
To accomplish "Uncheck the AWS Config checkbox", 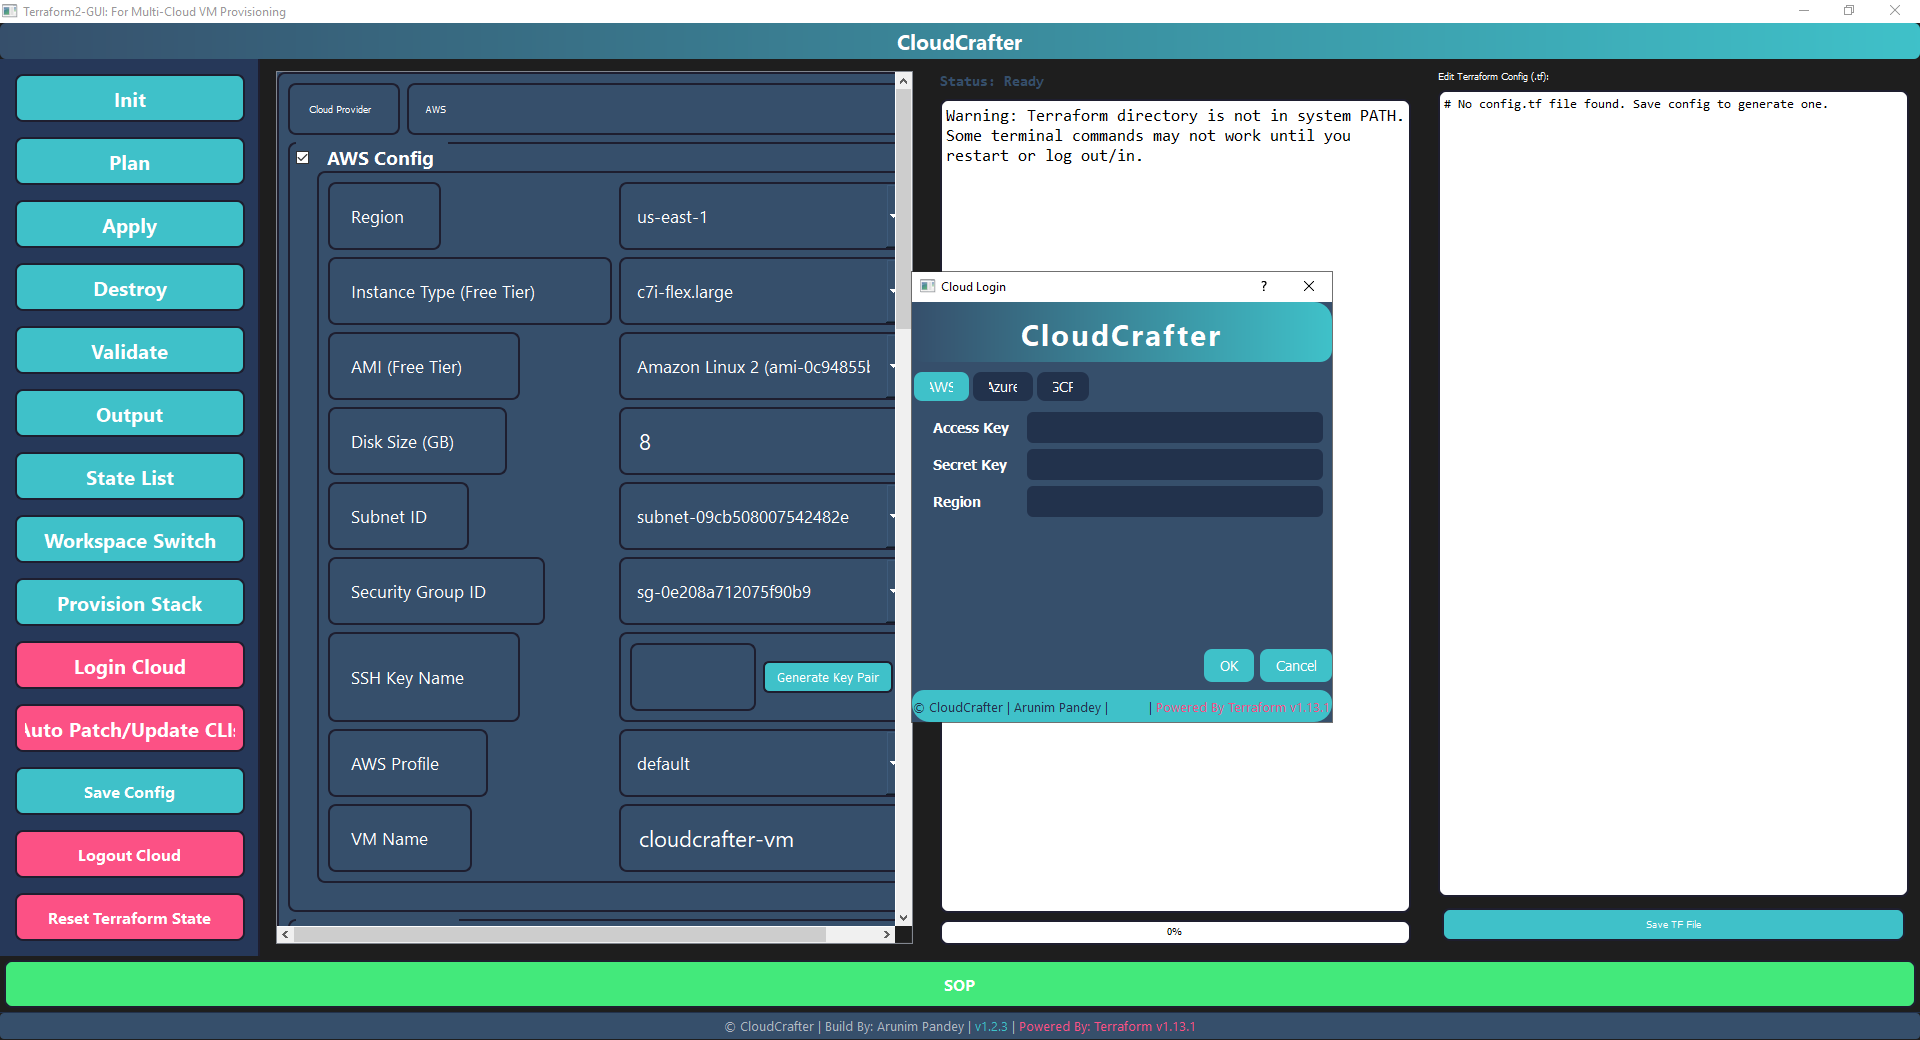I will pos(302,157).
